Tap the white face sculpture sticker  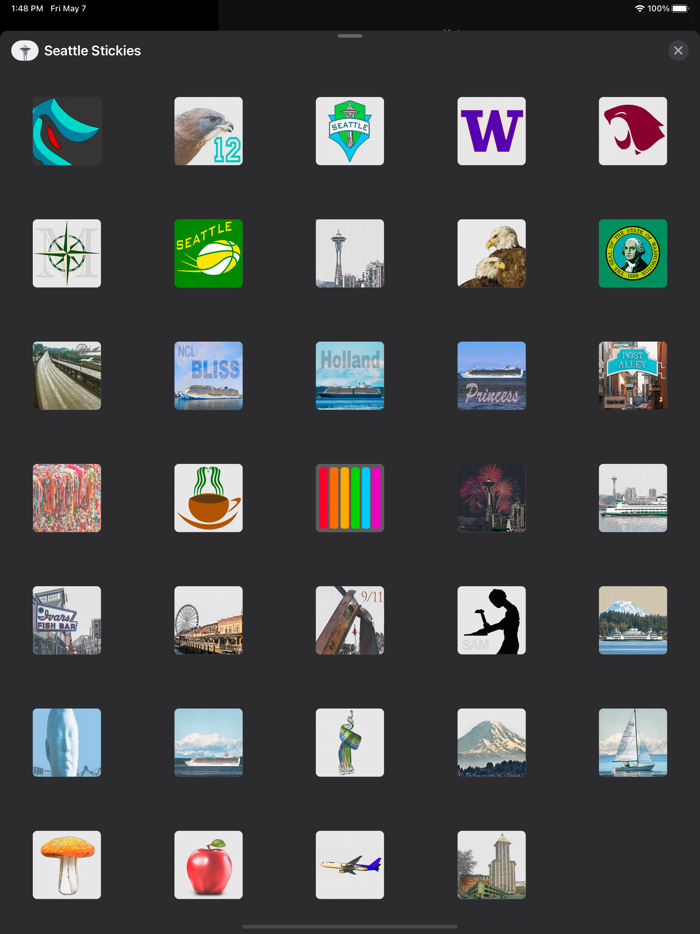point(67,743)
